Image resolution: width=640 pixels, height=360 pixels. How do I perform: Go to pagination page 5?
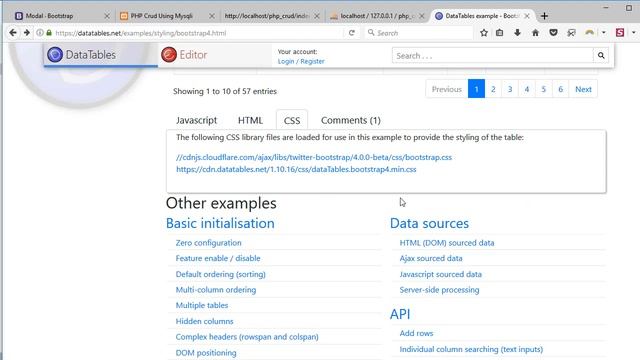pyautogui.click(x=543, y=89)
